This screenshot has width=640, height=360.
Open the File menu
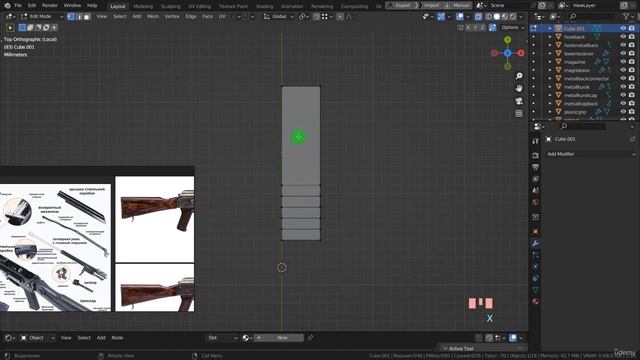point(18,6)
